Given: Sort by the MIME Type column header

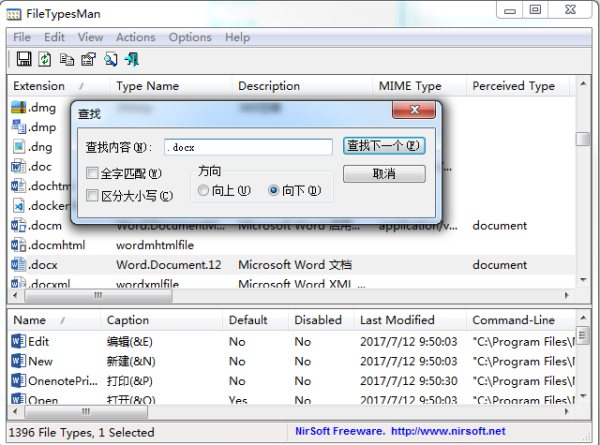Looking at the screenshot, I should (x=419, y=86).
